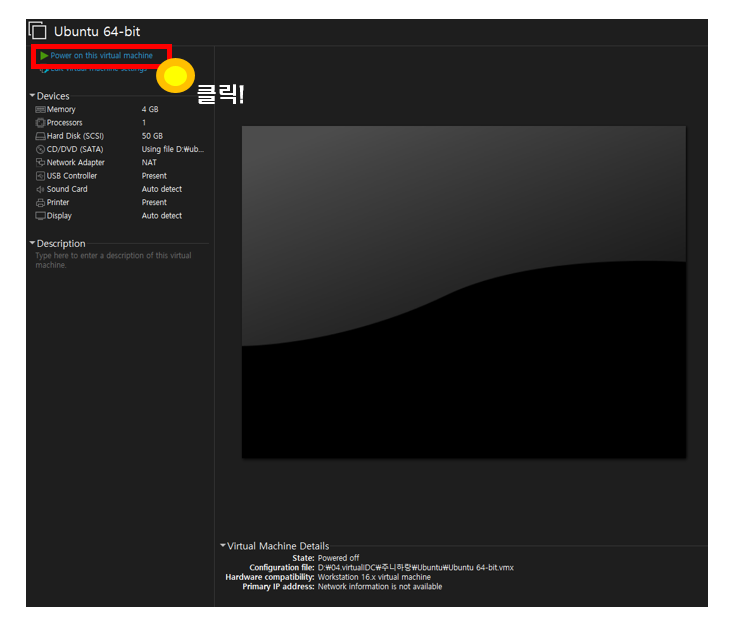Select the USB Controller label
741x624 pixels.
72,176
